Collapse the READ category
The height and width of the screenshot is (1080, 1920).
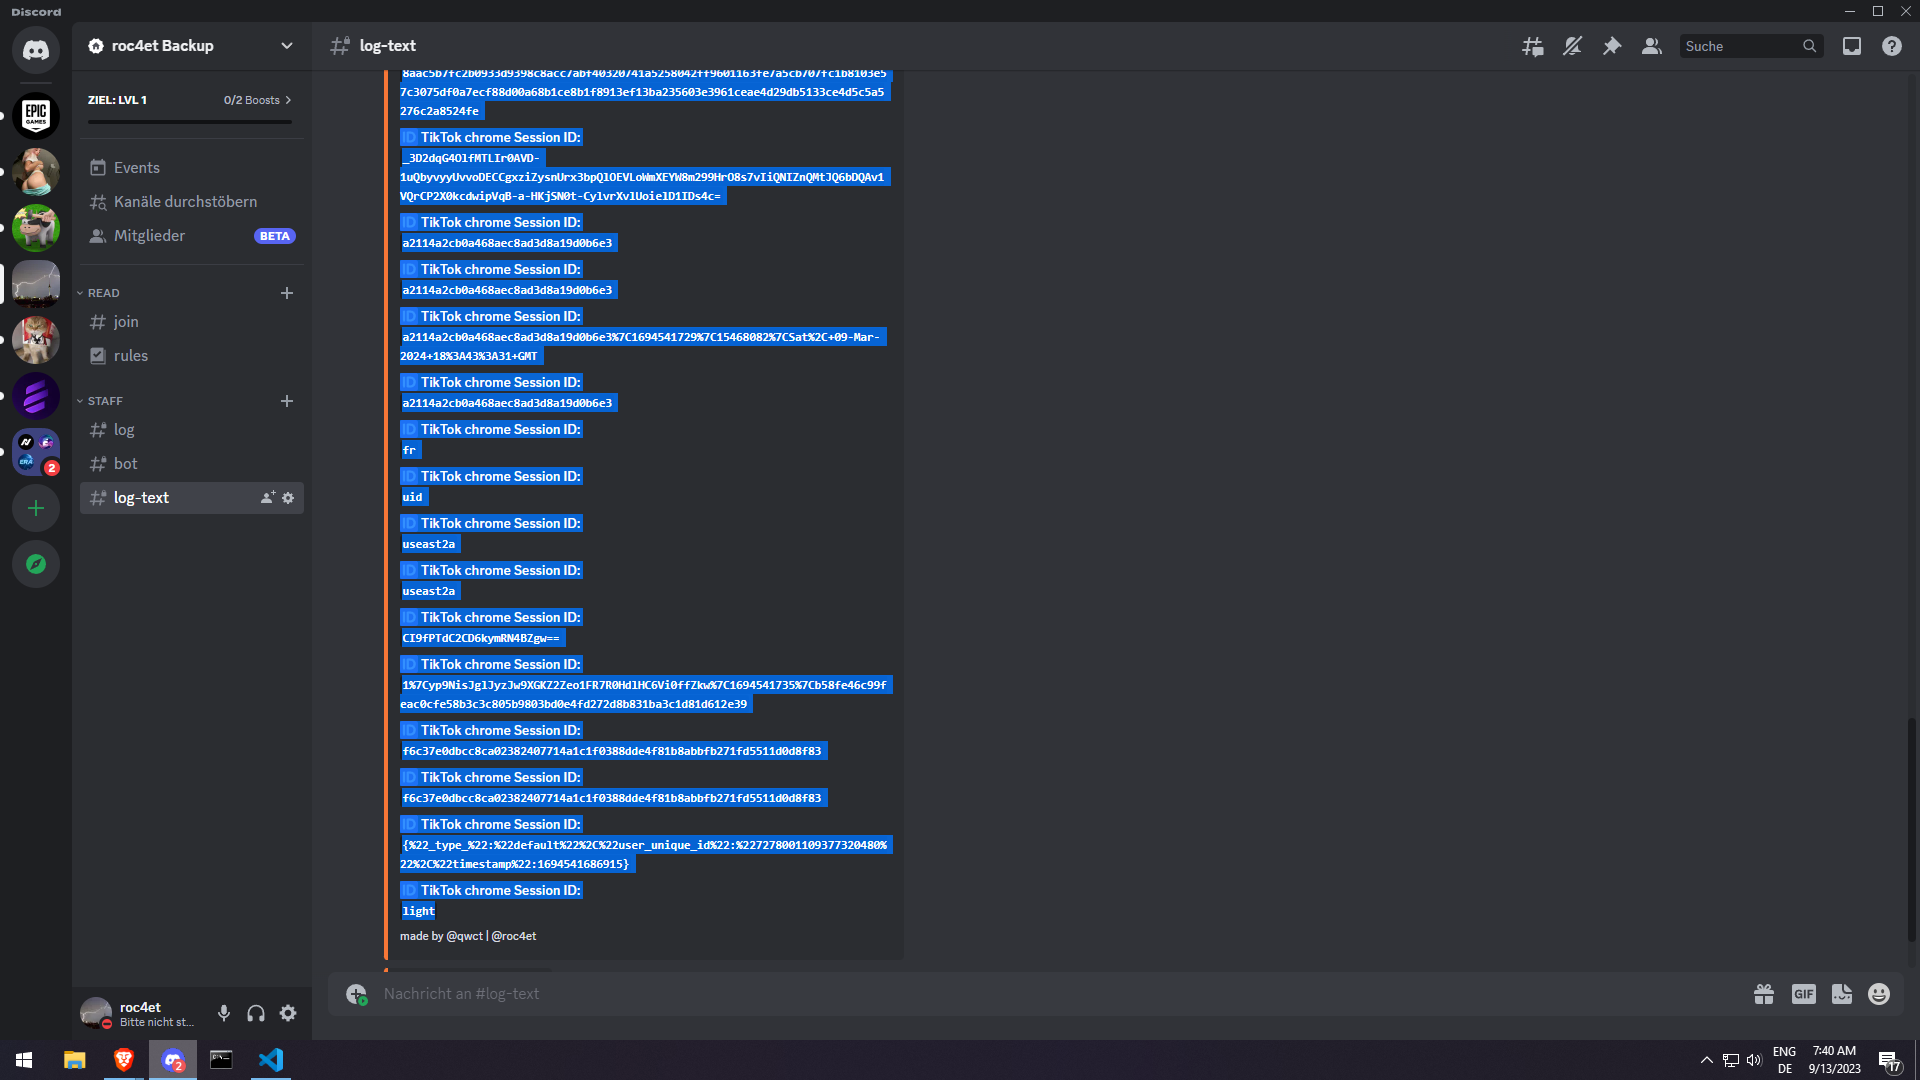coord(103,293)
